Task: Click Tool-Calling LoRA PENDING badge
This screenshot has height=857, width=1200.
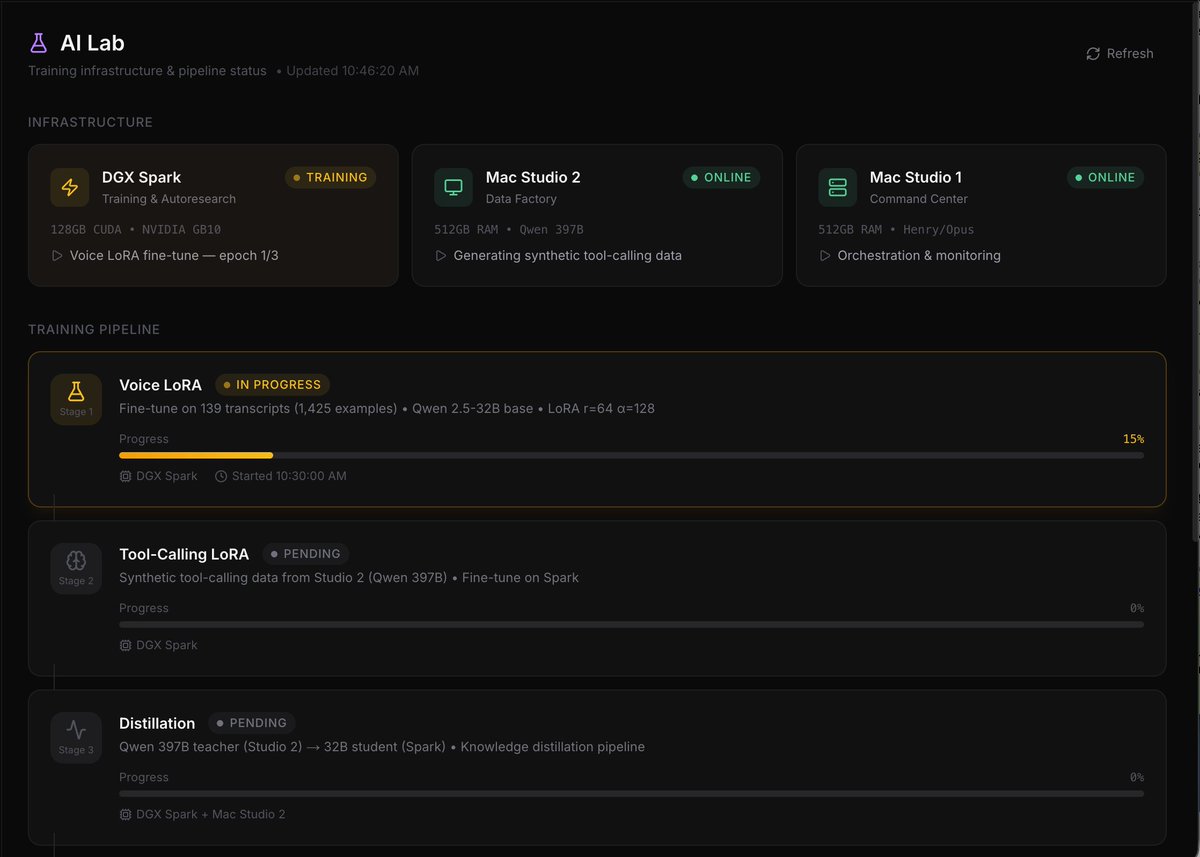Action: click(306, 554)
